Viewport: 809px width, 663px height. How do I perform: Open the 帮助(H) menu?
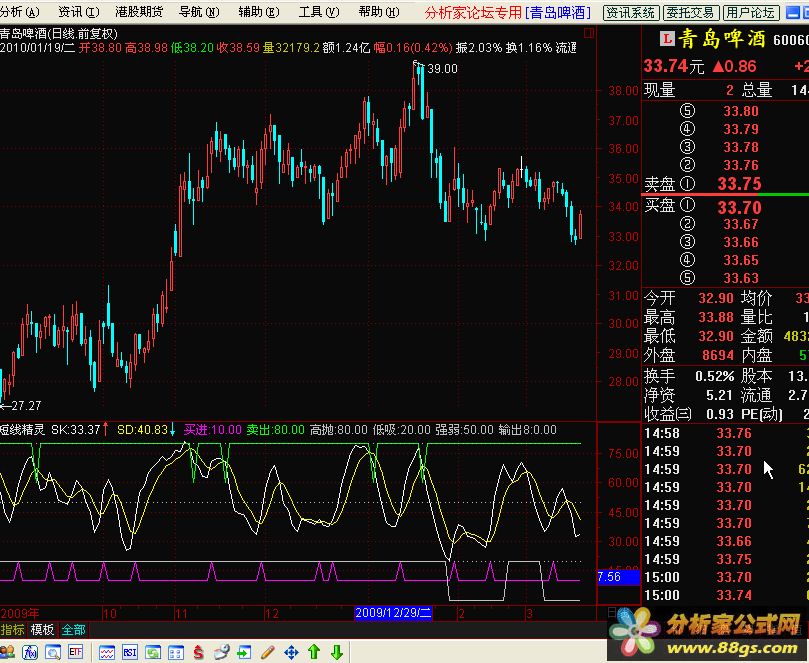379,12
